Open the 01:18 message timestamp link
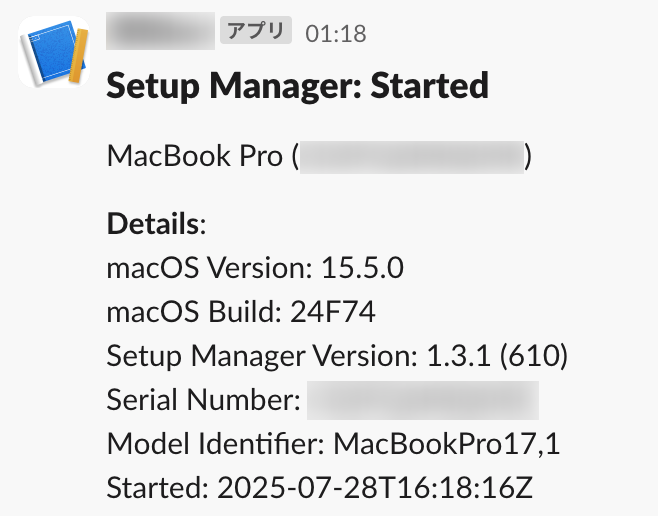Image resolution: width=658 pixels, height=522 pixels. (x=336, y=33)
